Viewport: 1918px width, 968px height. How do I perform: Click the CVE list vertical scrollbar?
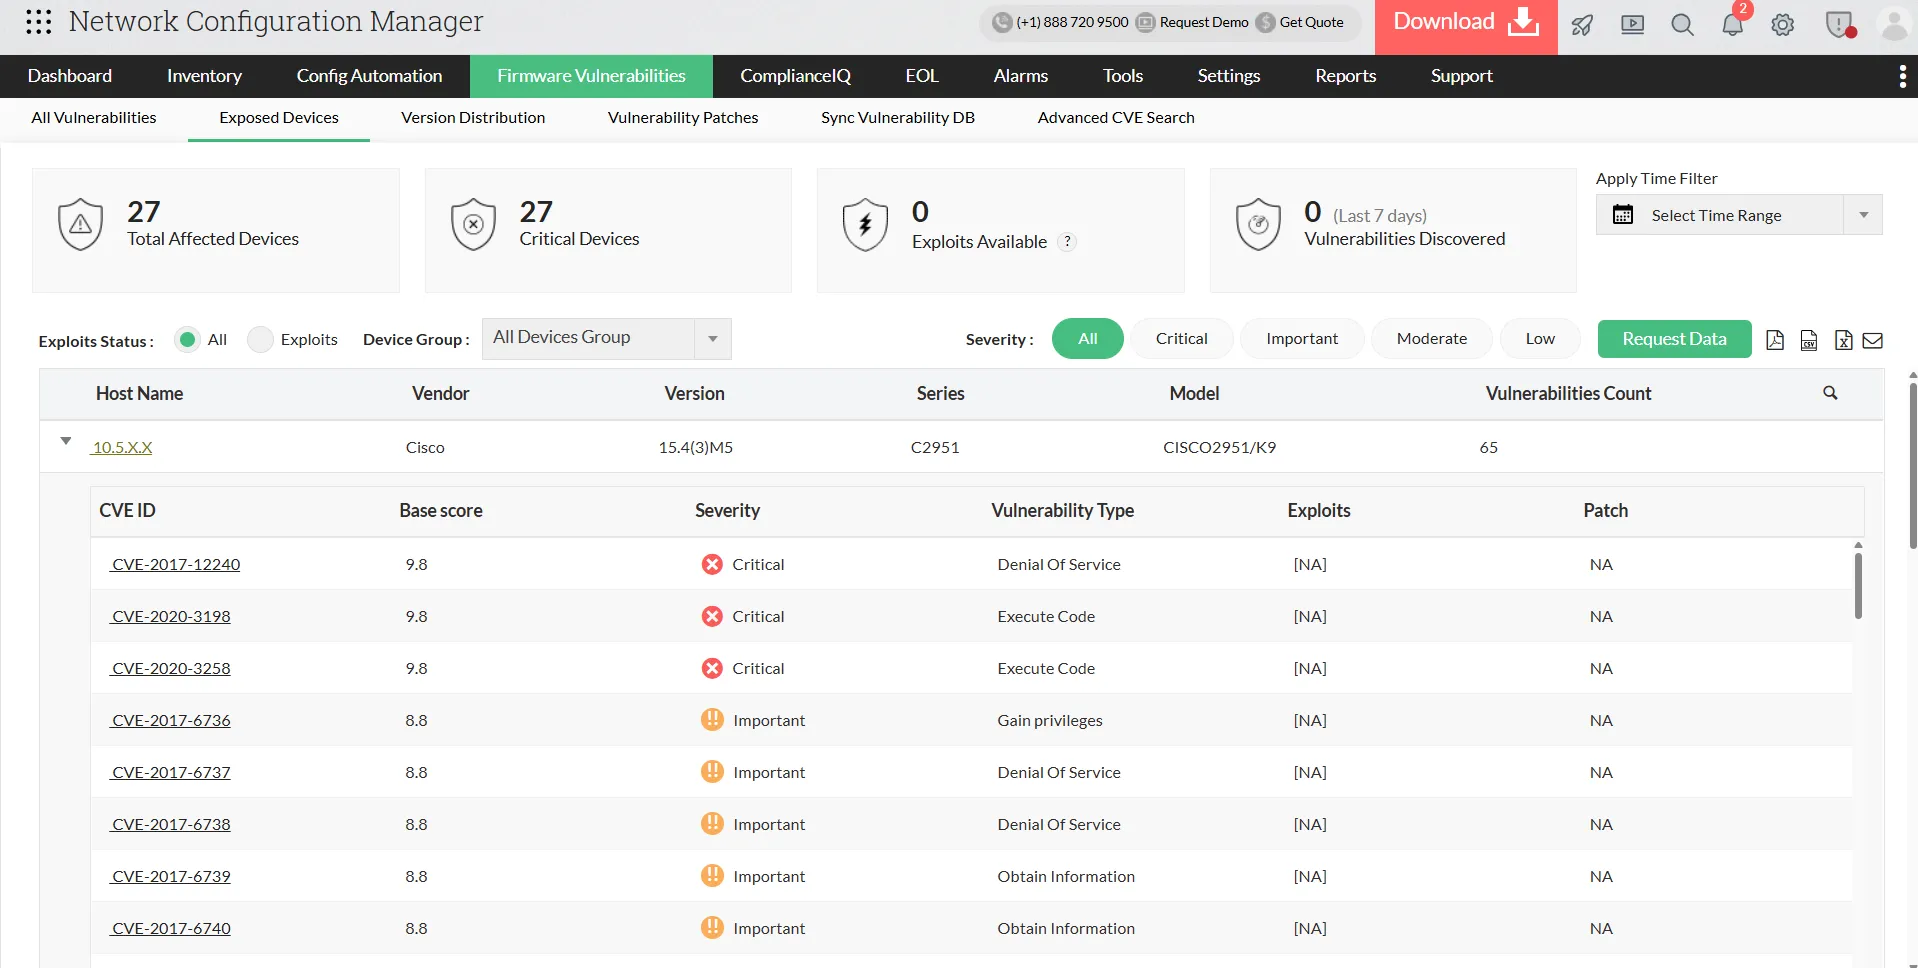point(1858,585)
